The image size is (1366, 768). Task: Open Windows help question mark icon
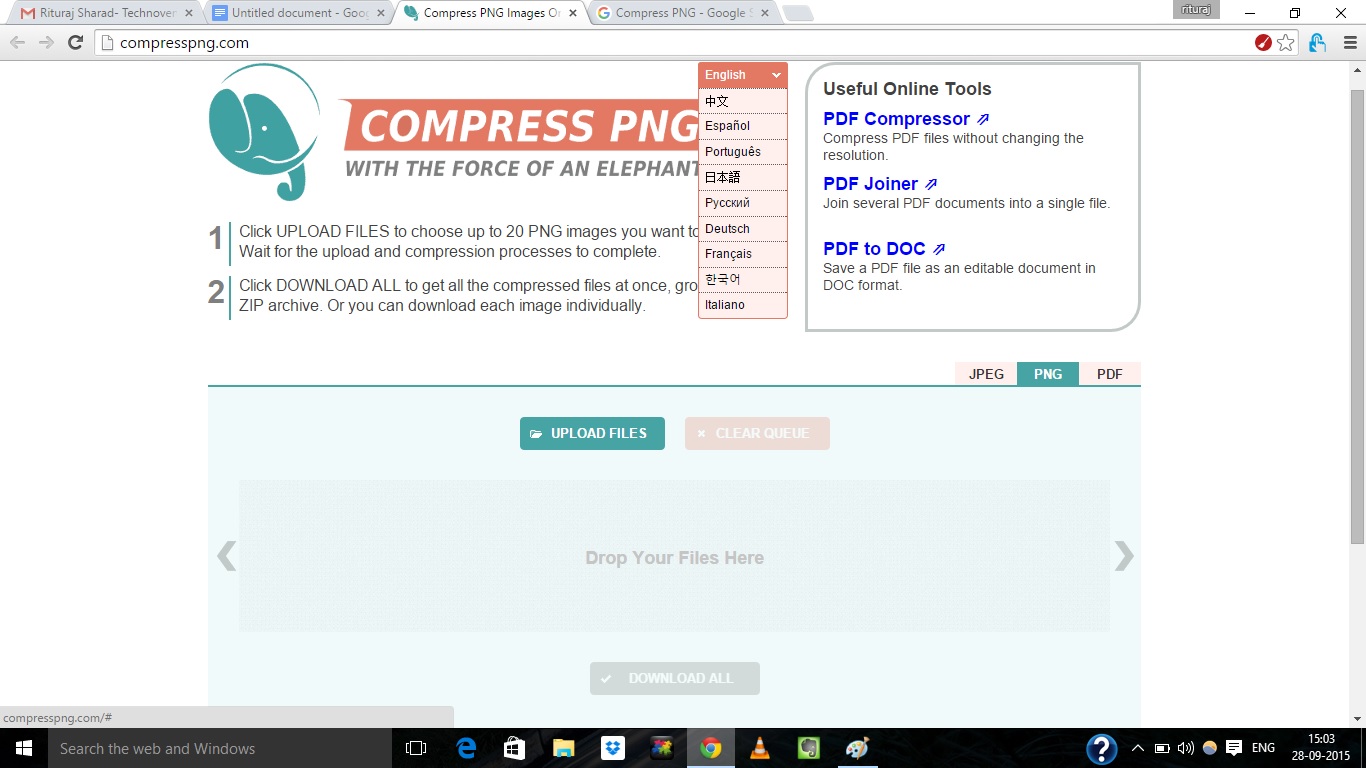[x=1101, y=748]
